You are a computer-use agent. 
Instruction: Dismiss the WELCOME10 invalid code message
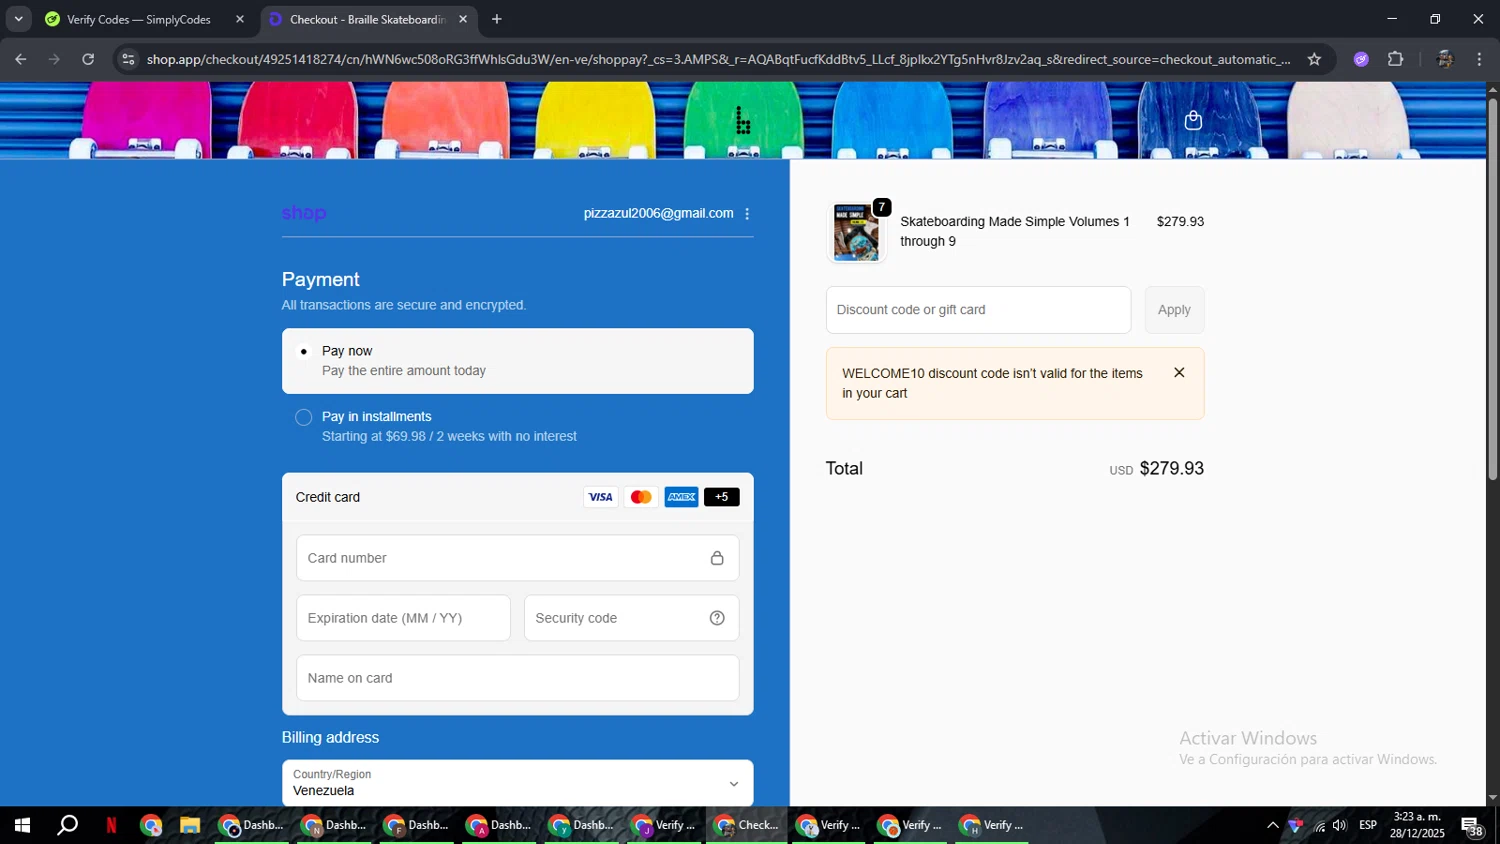click(1179, 372)
